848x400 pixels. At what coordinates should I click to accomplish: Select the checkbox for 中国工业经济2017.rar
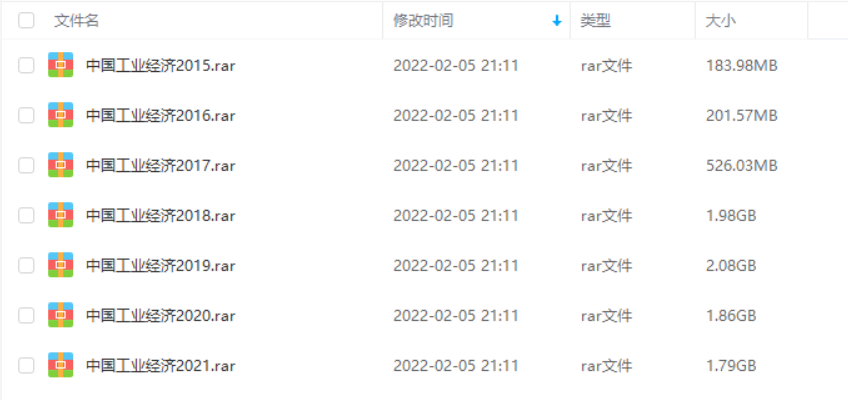(26, 165)
